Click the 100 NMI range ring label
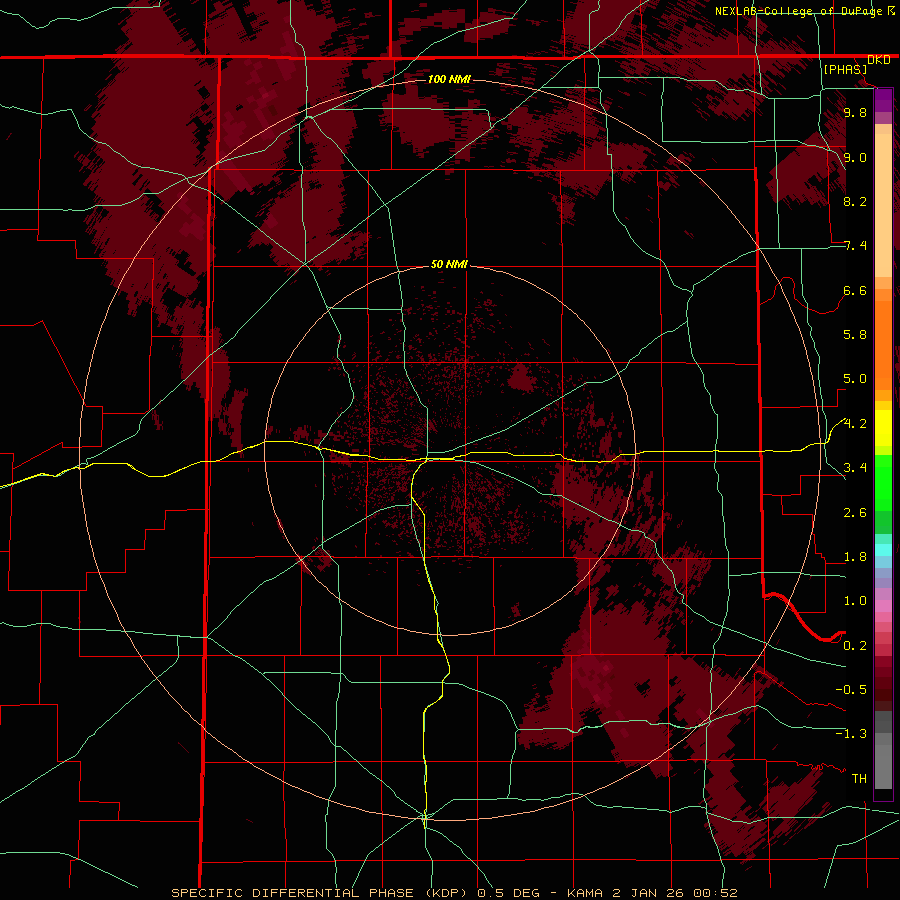Viewport: 900px width, 900px height. (449, 79)
